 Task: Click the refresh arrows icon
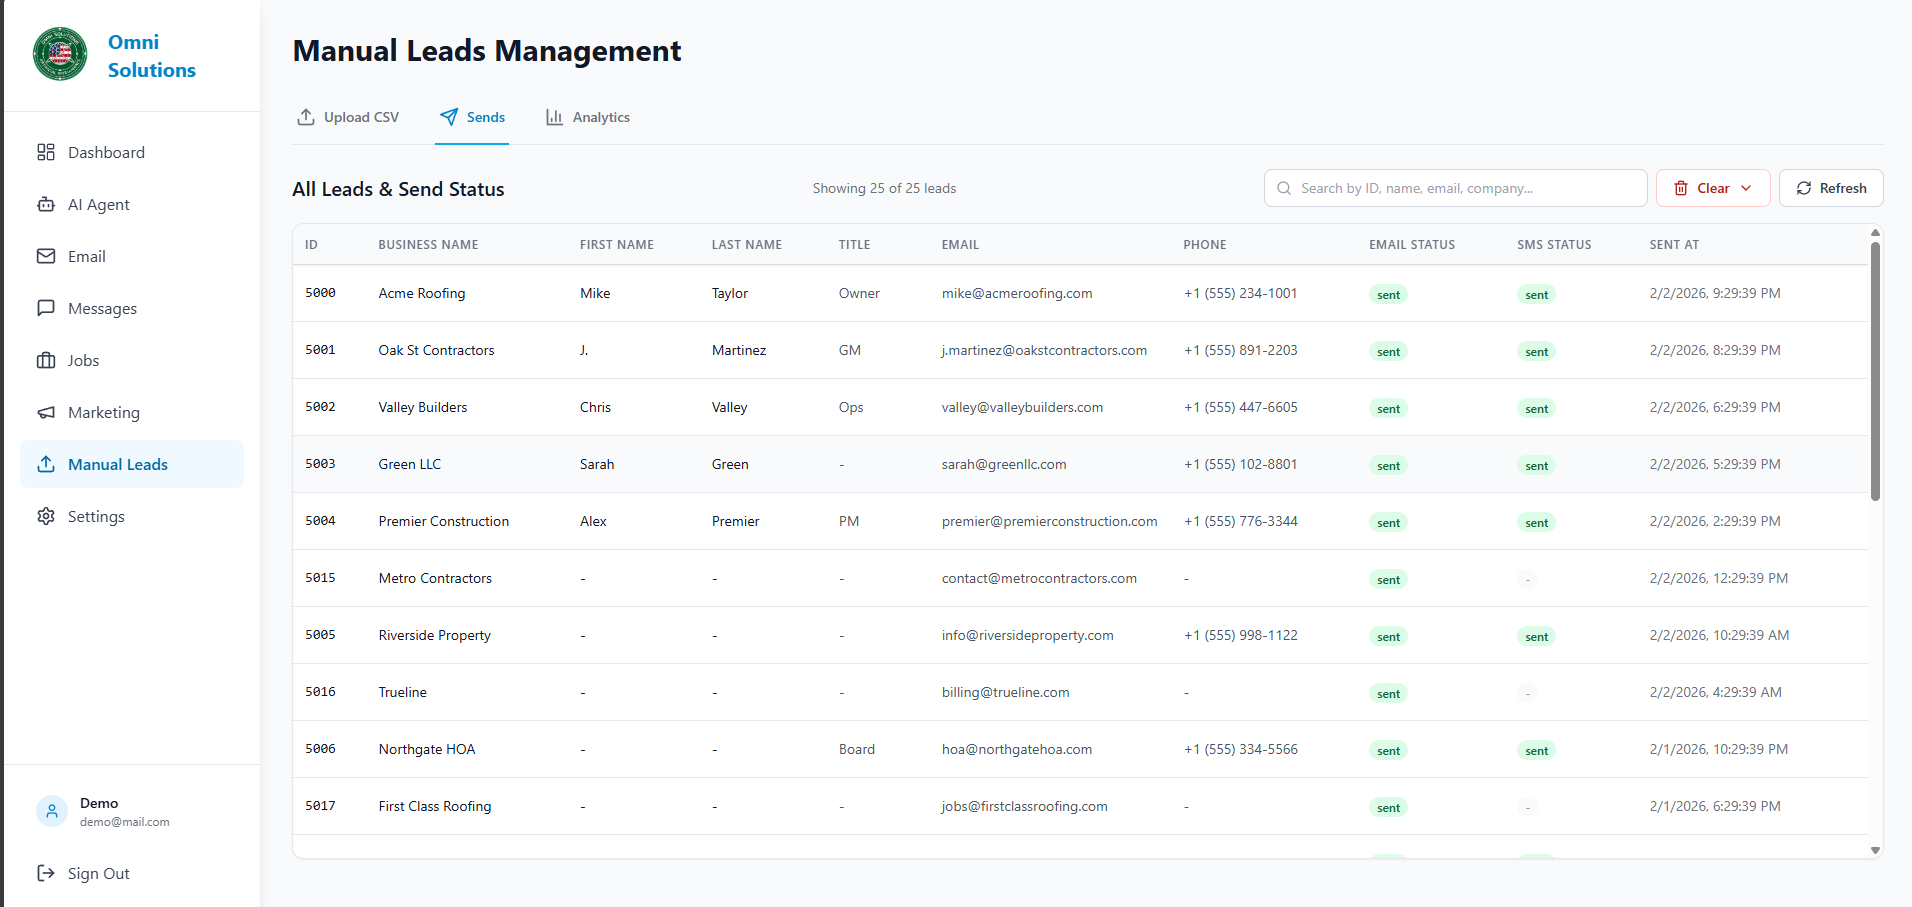point(1805,188)
